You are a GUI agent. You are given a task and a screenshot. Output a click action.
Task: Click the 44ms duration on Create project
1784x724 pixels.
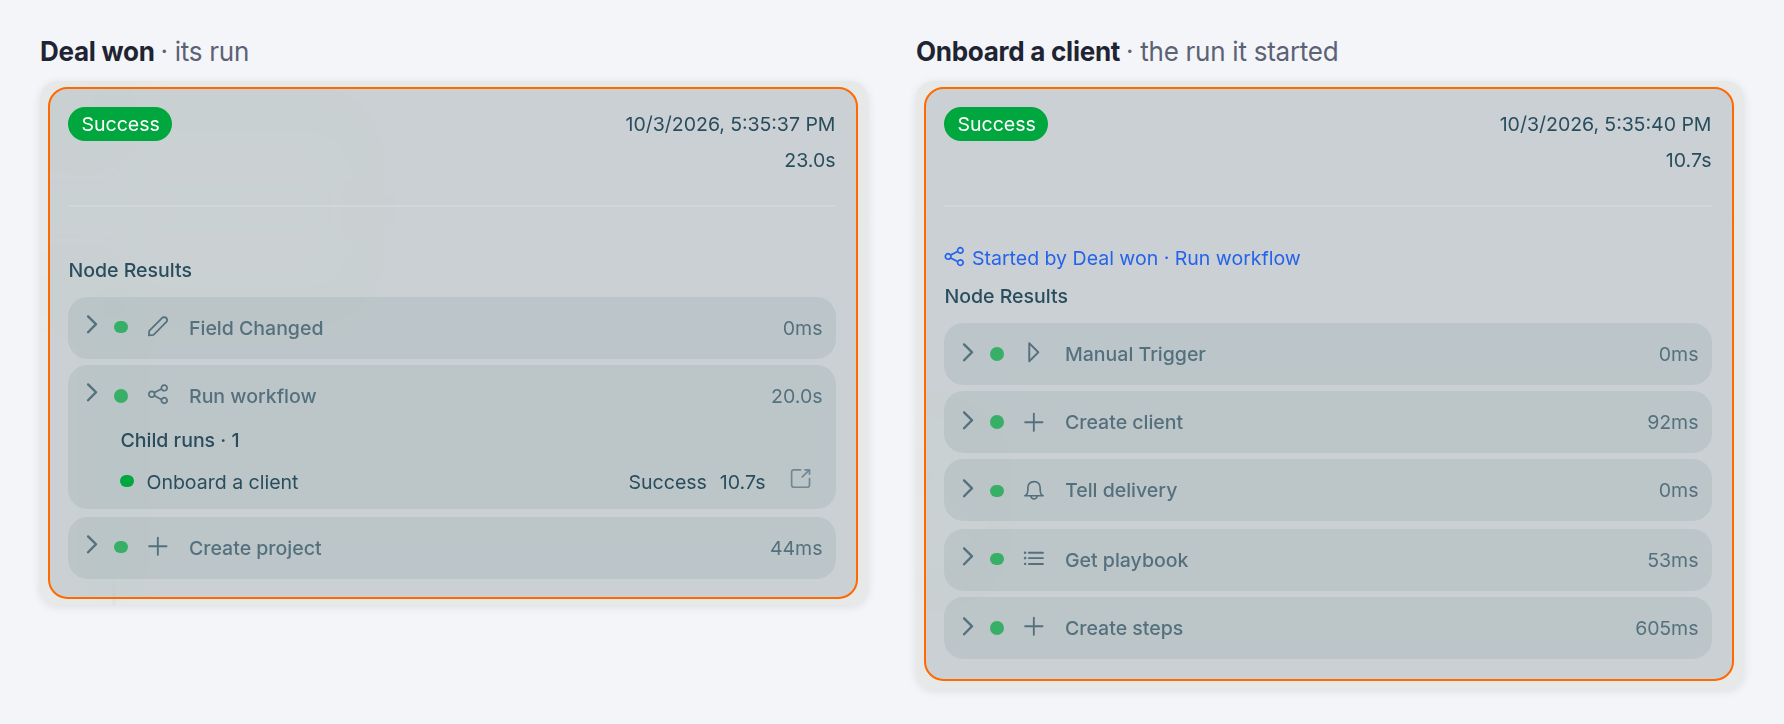(x=796, y=548)
